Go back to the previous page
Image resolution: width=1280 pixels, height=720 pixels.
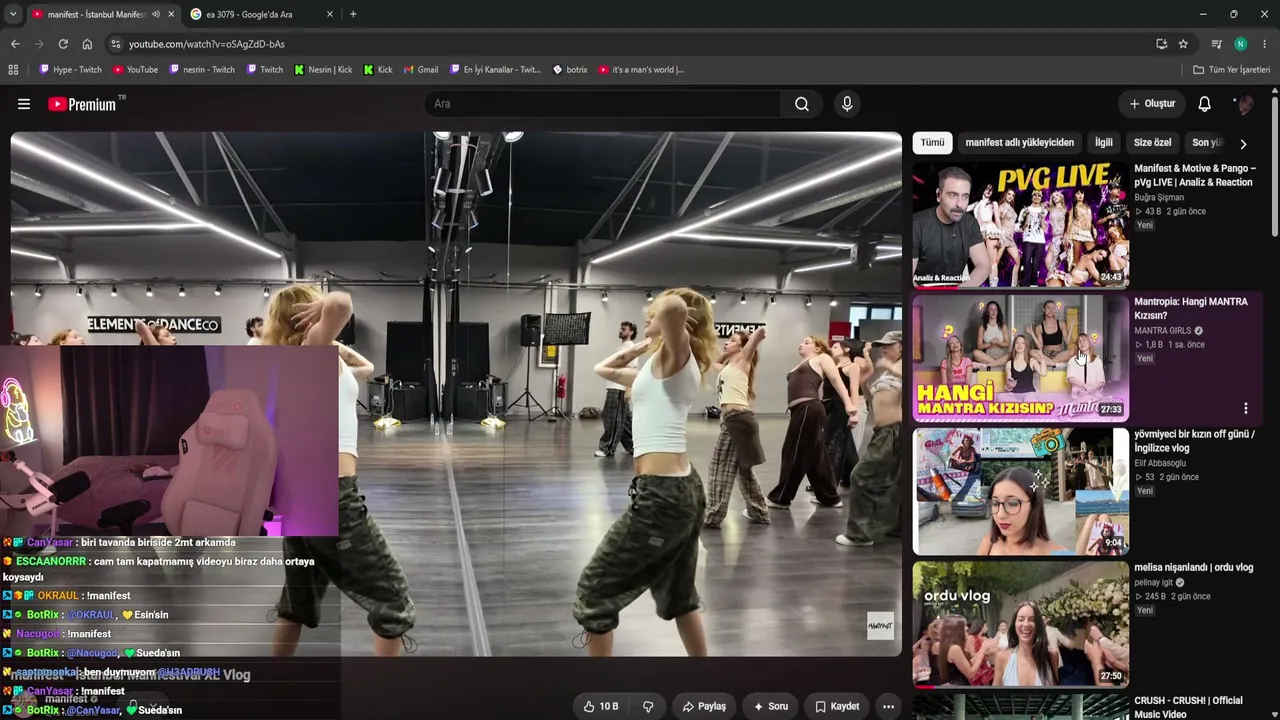click(x=15, y=44)
